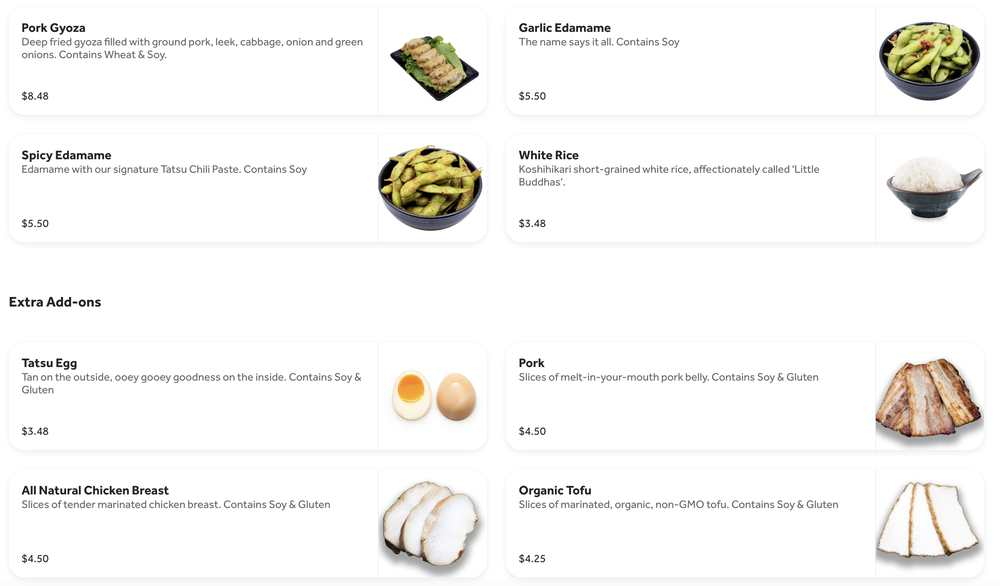
Task: Choose the Pork add-on title
Action: point(531,363)
